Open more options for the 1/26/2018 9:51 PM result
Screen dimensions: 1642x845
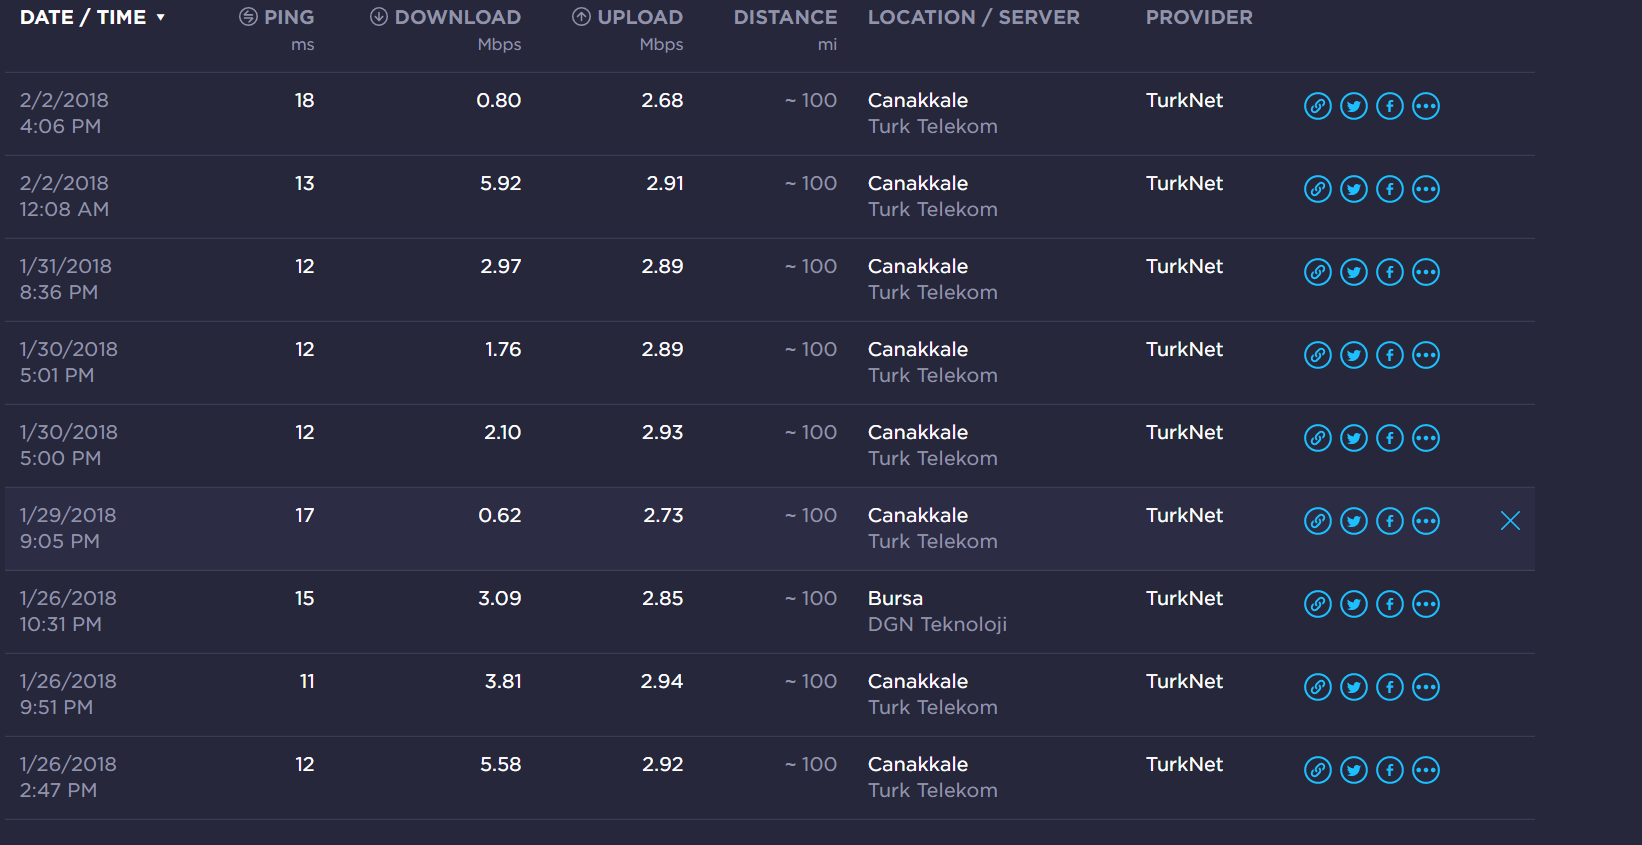click(x=1426, y=687)
